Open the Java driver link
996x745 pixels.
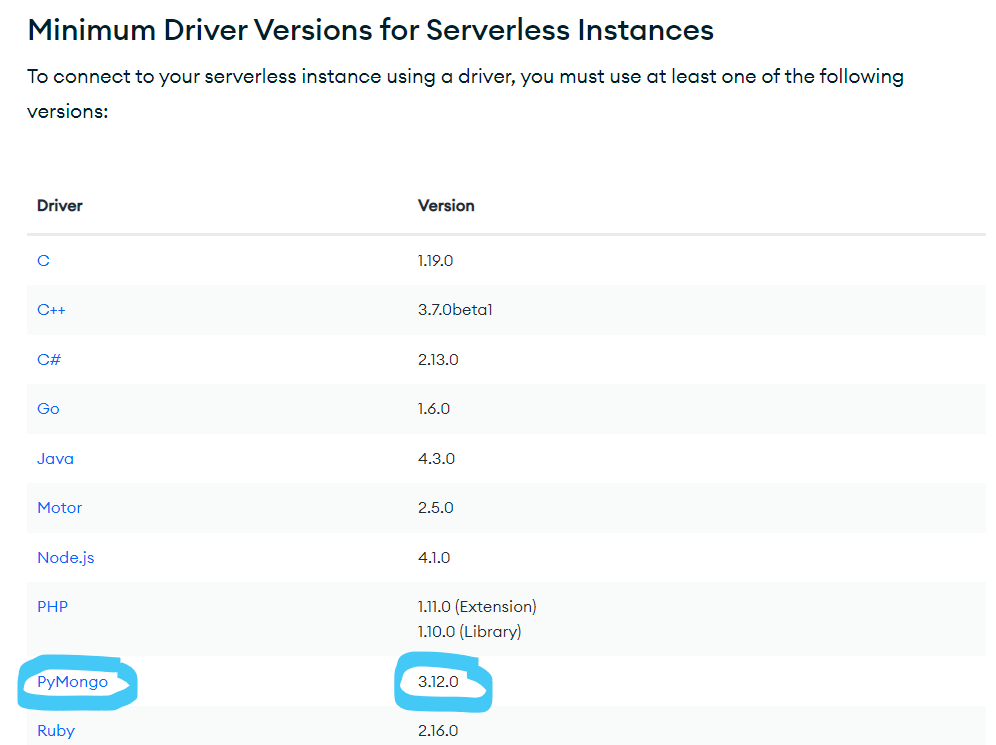pos(55,459)
